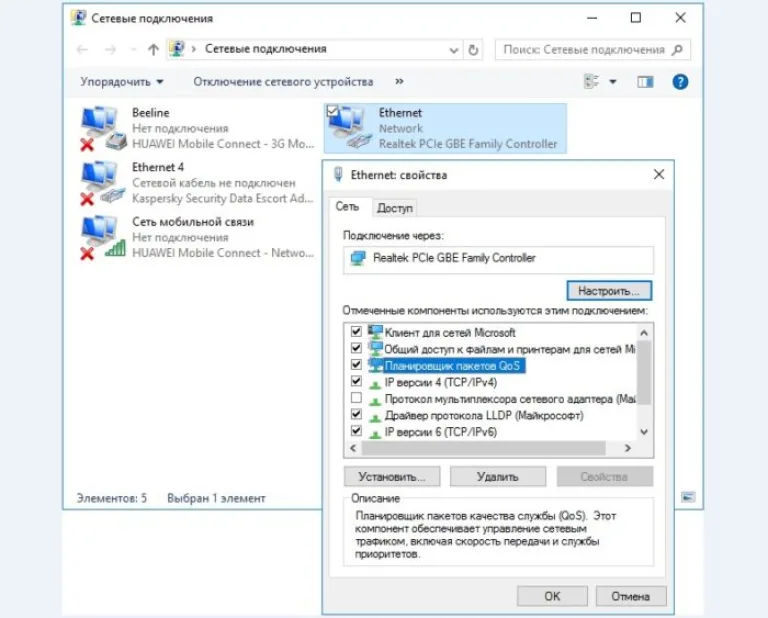This screenshot has width=768, height=618.
Task: Select 'IP версии 4 (TCP/IPv4)' row text
Action: (440, 382)
